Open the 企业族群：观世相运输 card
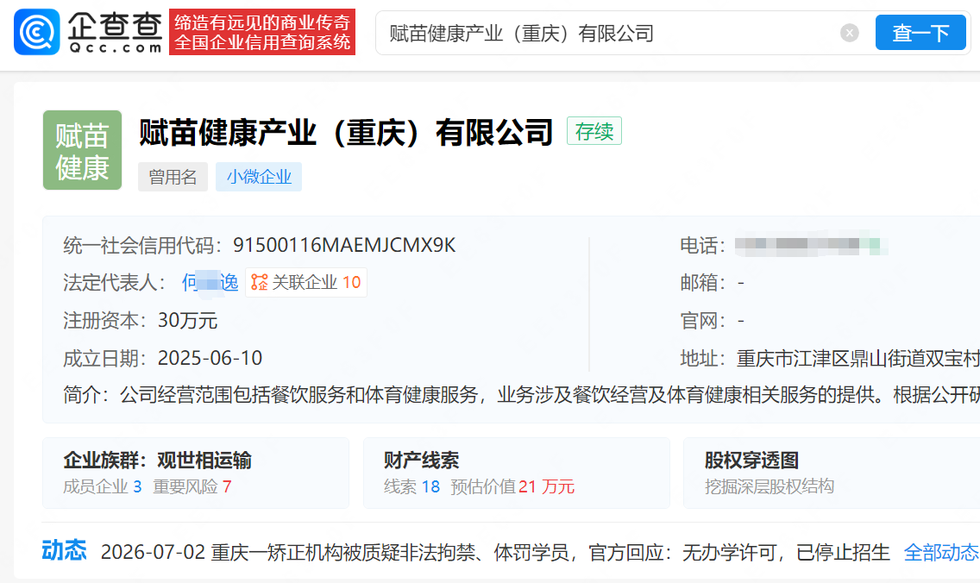Screen dimensions: 980x583 pos(196,473)
